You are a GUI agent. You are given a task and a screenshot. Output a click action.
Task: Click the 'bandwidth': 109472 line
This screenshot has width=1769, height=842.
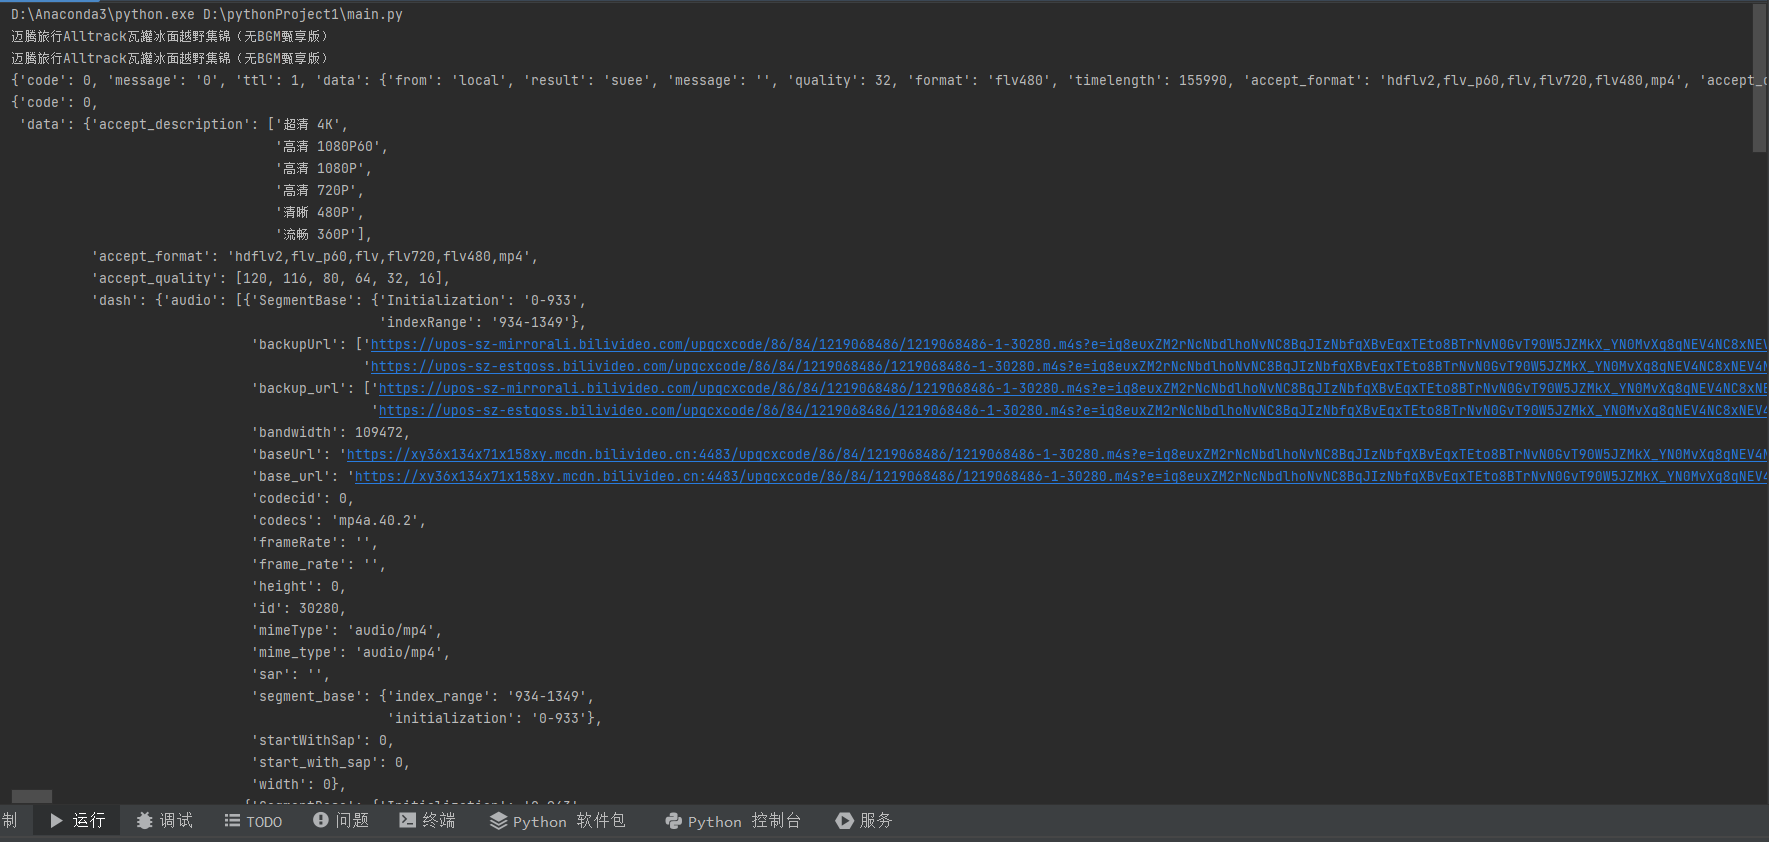click(330, 433)
